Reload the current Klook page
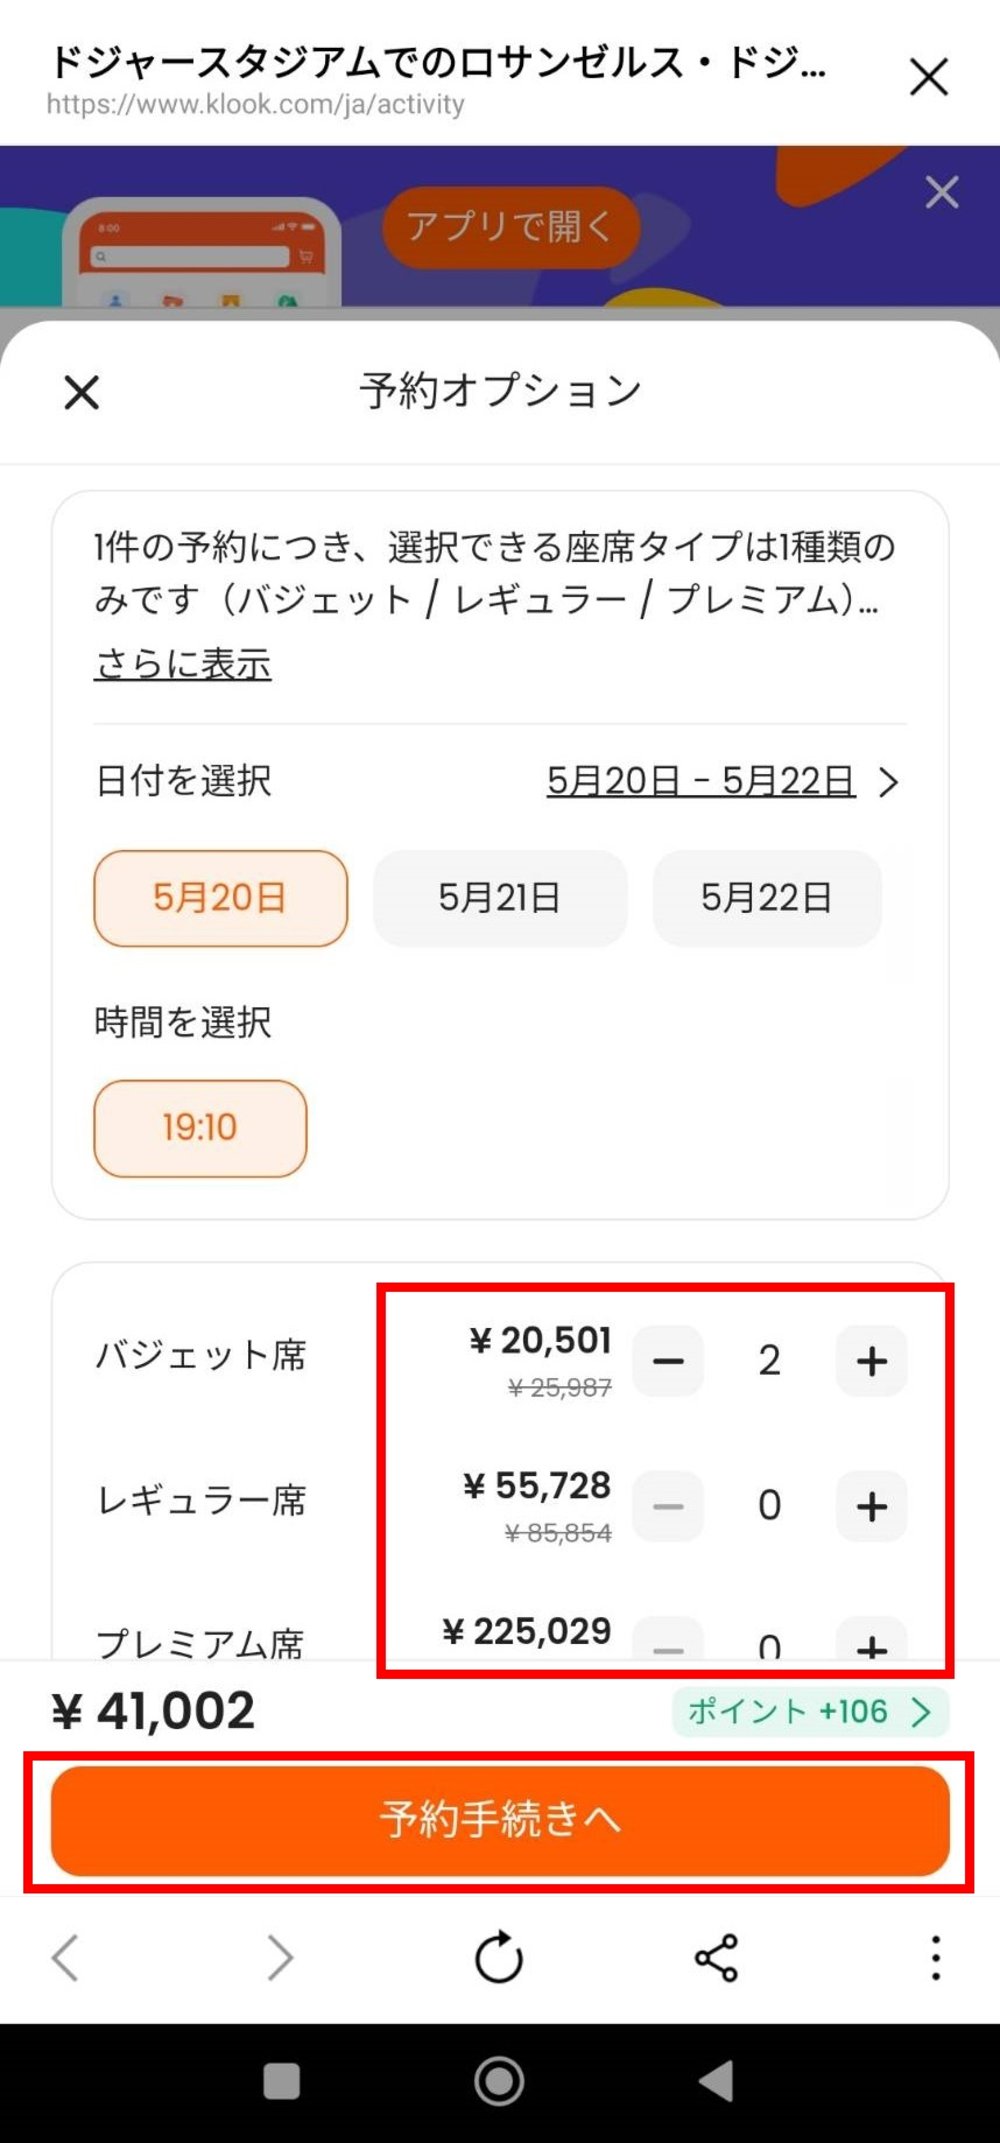Viewport: 1000px width, 2143px height. [x=497, y=1959]
